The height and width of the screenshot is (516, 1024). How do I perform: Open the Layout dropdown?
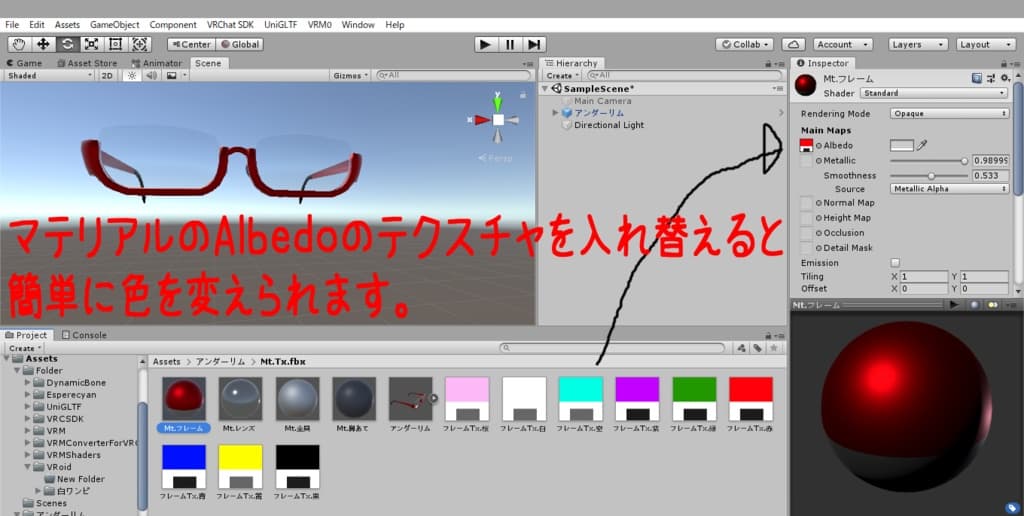tap(986, 44)
